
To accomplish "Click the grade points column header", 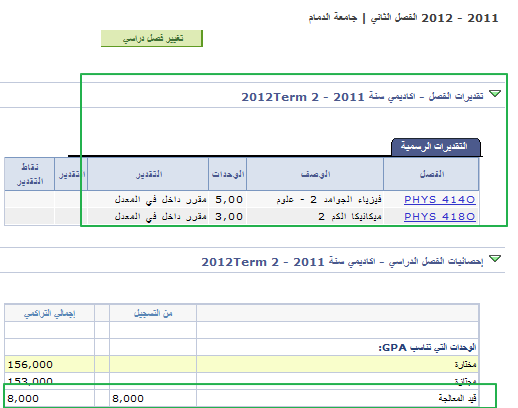I will click(x=30, y=174).
